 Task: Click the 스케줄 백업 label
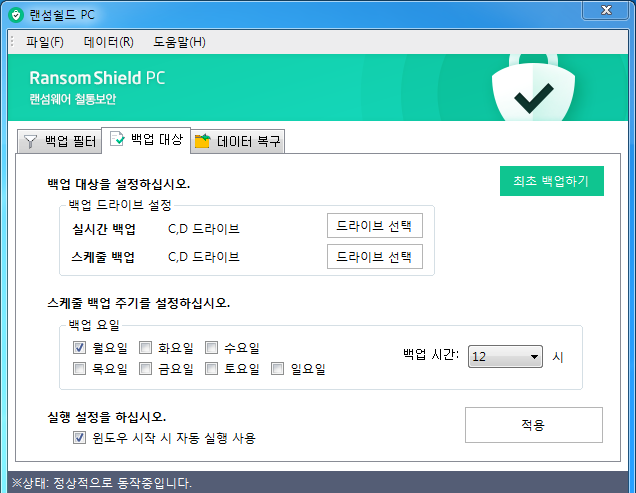pyautogui.click(x=103, y=256)
